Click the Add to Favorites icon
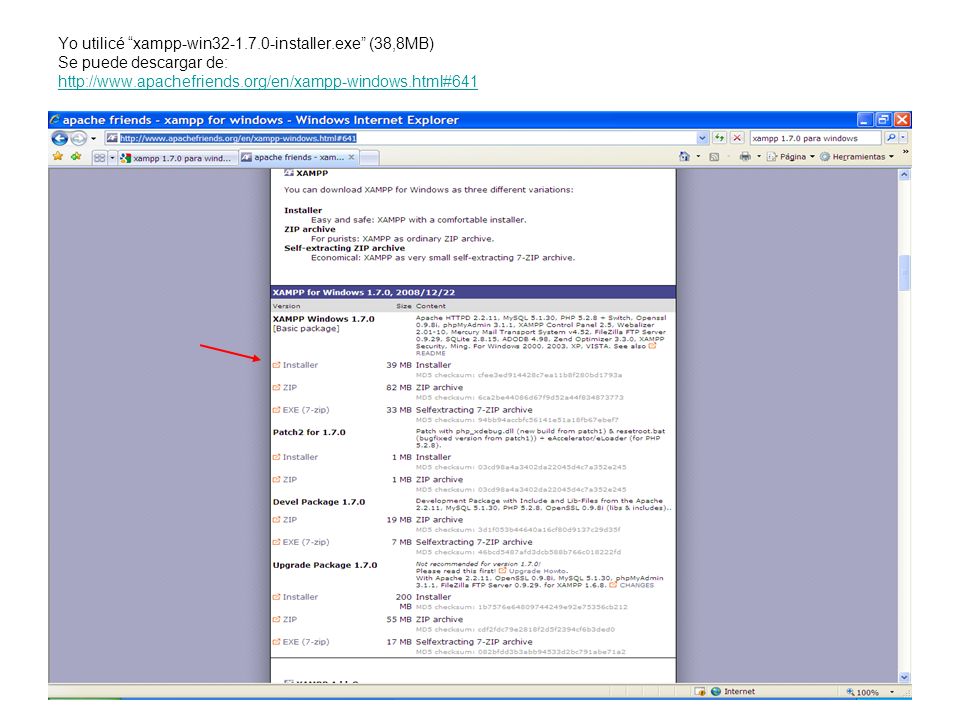The image size is (960, 720). click(x=77, y=157)
